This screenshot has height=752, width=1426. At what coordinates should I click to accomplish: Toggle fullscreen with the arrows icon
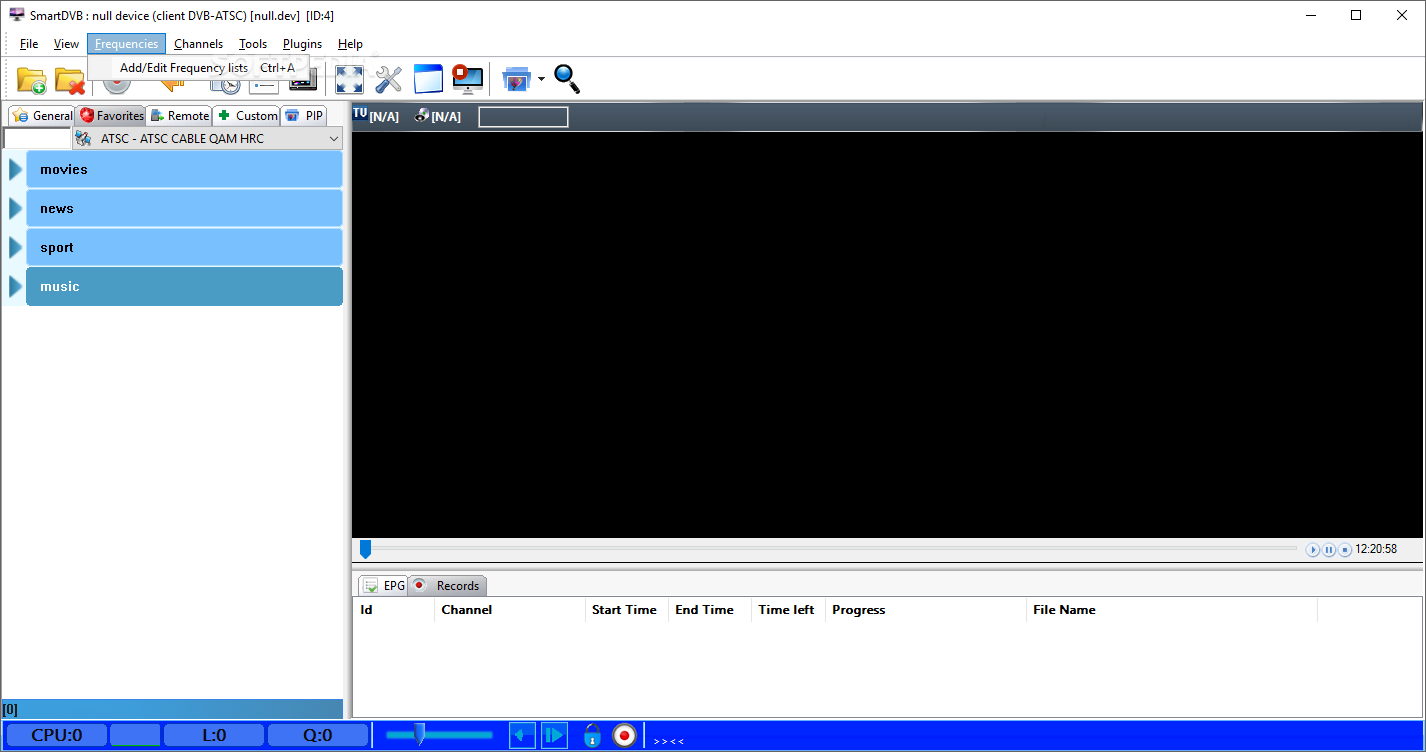click(349, 79)
